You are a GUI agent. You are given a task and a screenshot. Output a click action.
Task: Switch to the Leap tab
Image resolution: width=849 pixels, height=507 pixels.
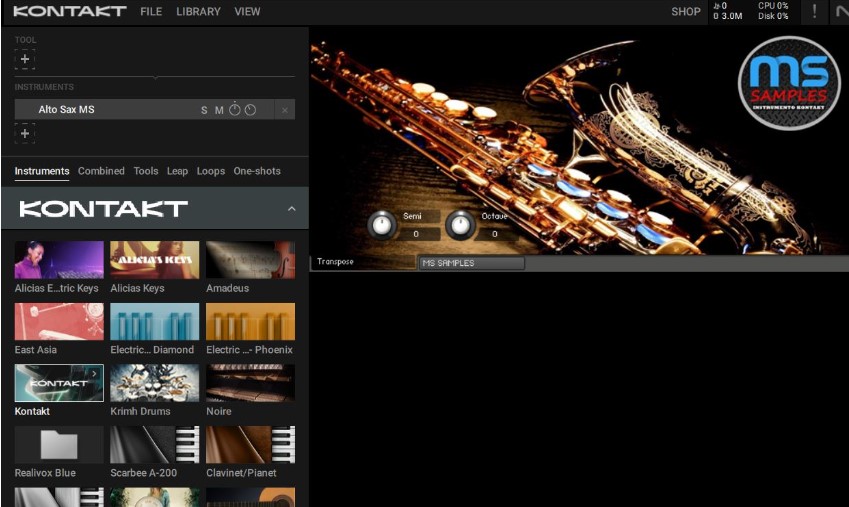coord(177,171)
